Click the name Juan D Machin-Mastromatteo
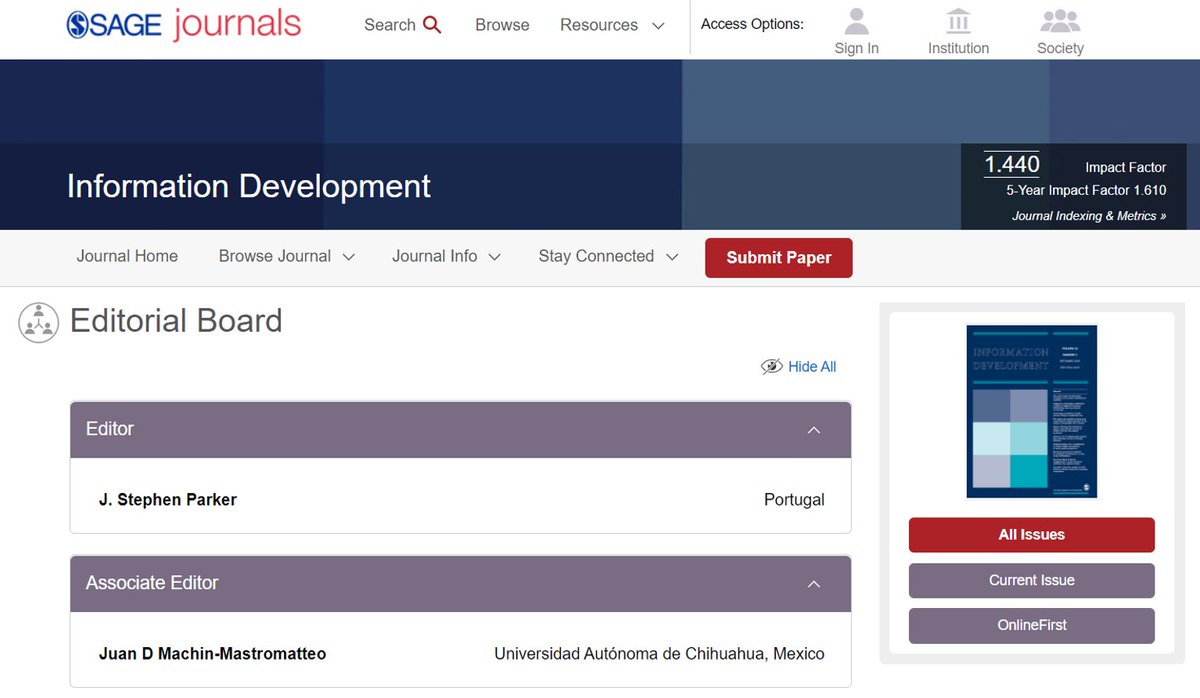Screen dimensions: 1200x698 [x=212, y=654]
